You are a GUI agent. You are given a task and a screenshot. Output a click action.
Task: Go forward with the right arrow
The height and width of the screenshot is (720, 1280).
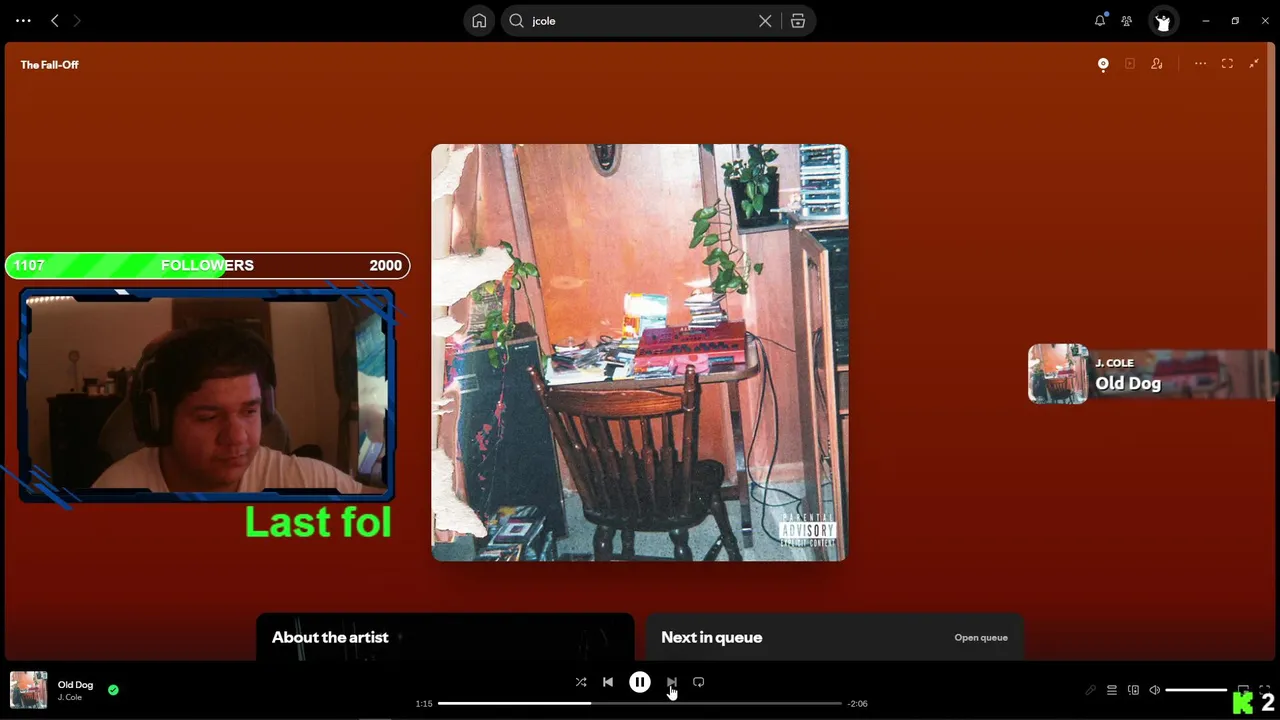tap(77, 20)
